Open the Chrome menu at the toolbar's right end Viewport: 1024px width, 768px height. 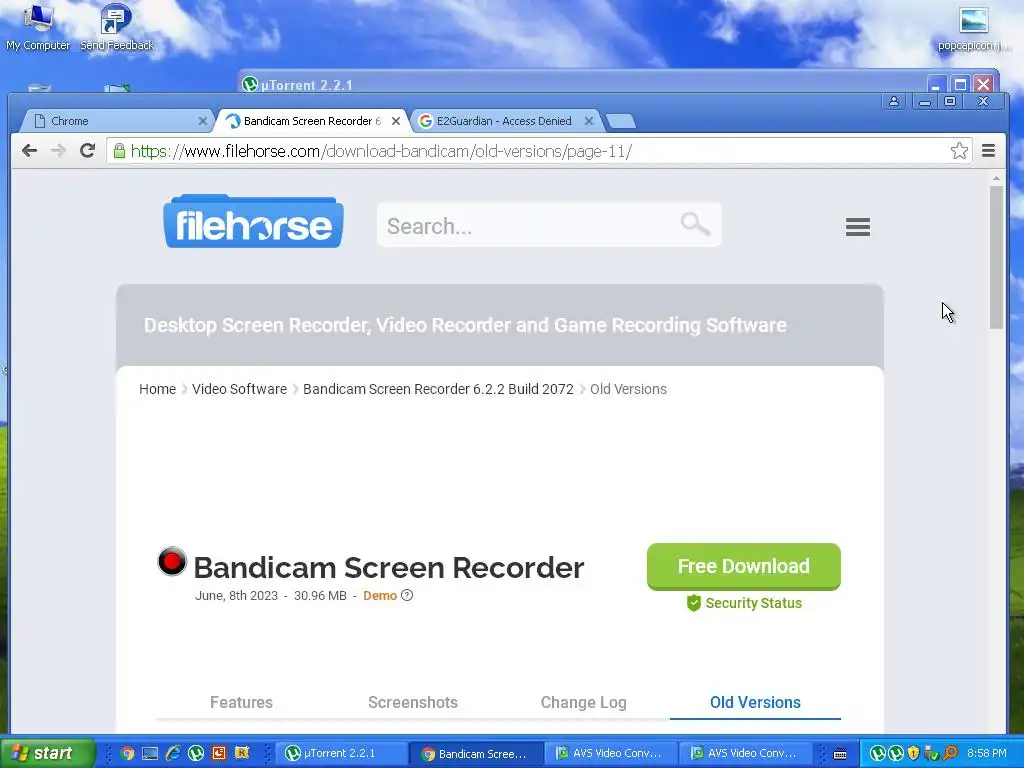(988, 151)
